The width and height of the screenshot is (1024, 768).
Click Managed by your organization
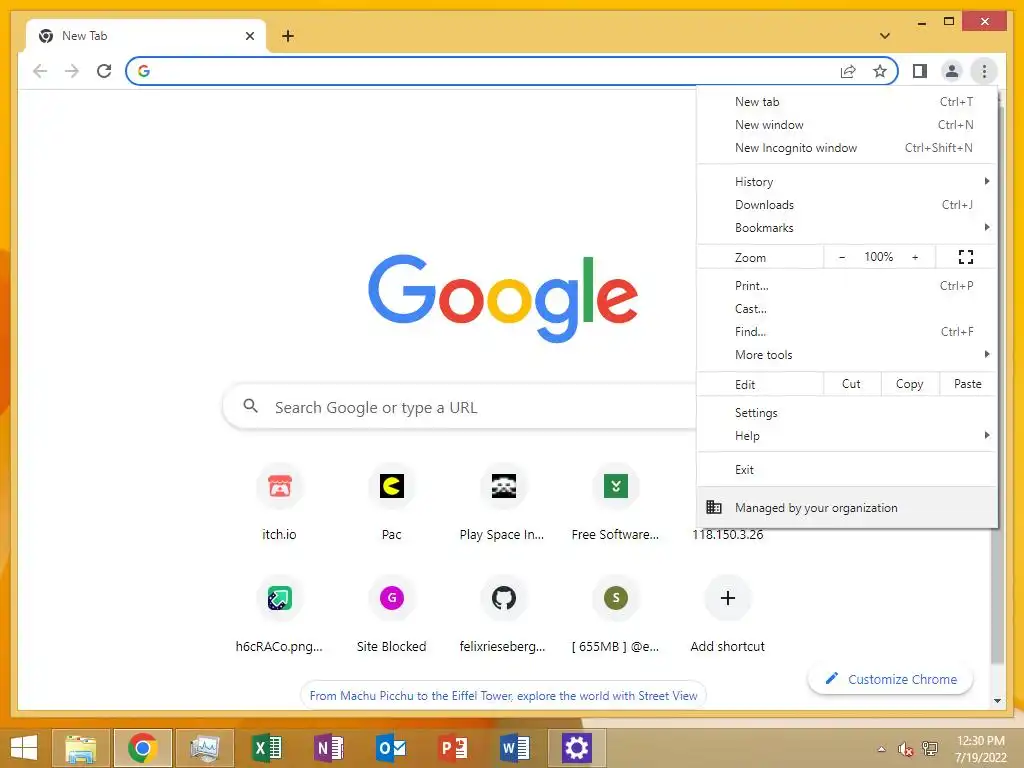(x=847, y=507)
